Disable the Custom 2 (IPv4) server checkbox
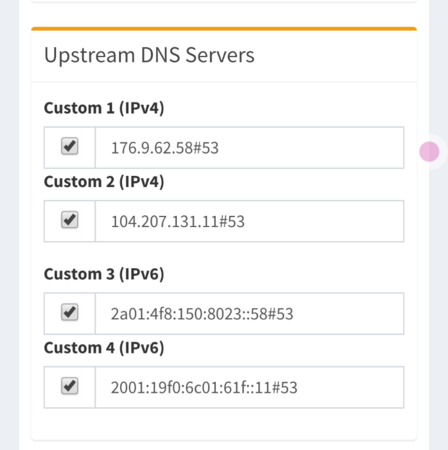 pyautogui.click(x=70, y=220)
